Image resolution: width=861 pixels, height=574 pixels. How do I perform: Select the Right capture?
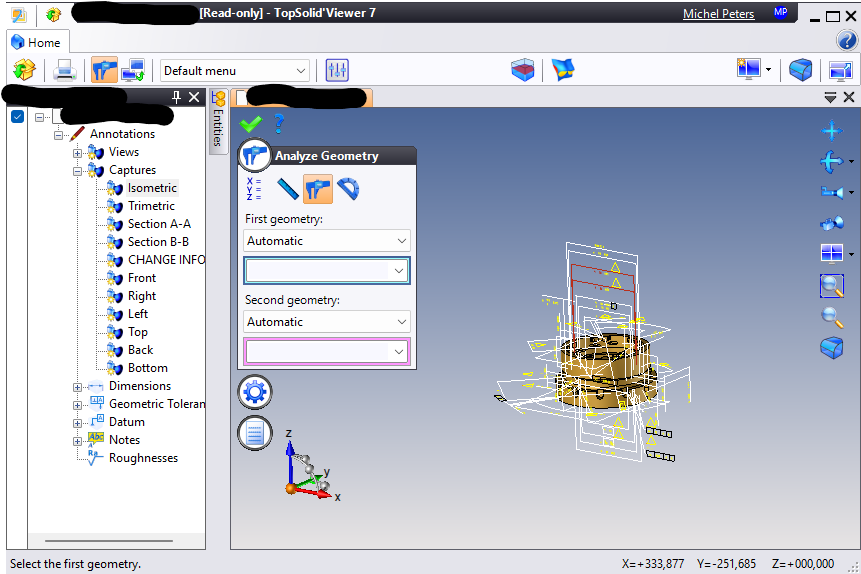point(142,296)
